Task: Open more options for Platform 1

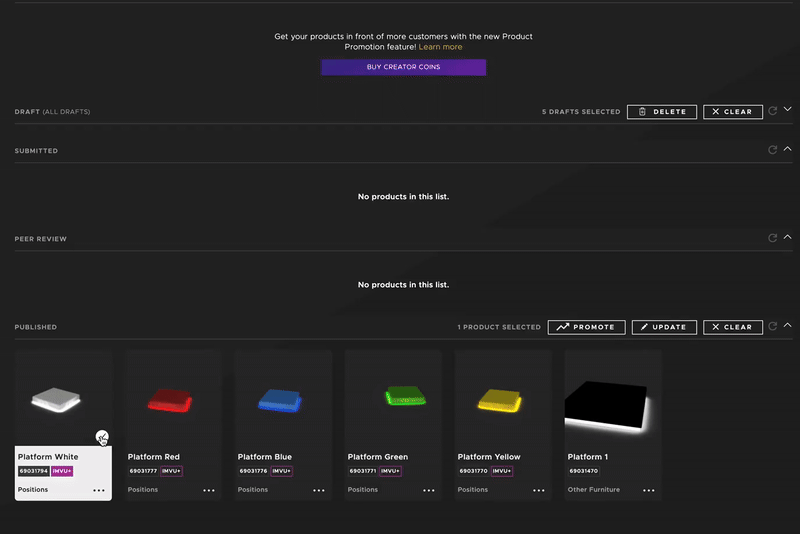Action: coord(648,490)
